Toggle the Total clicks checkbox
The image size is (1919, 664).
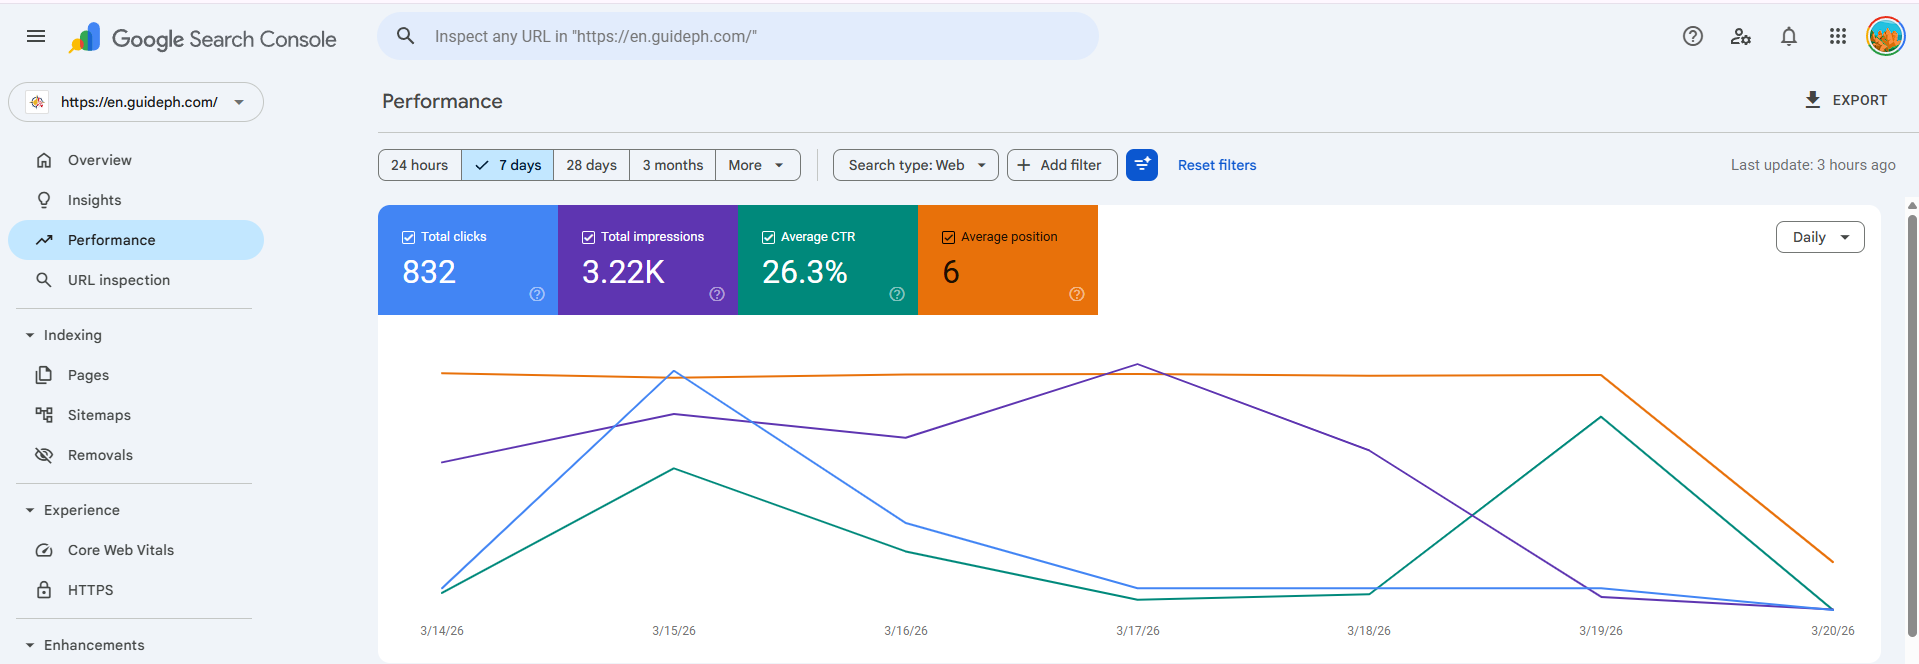point(408,237)
